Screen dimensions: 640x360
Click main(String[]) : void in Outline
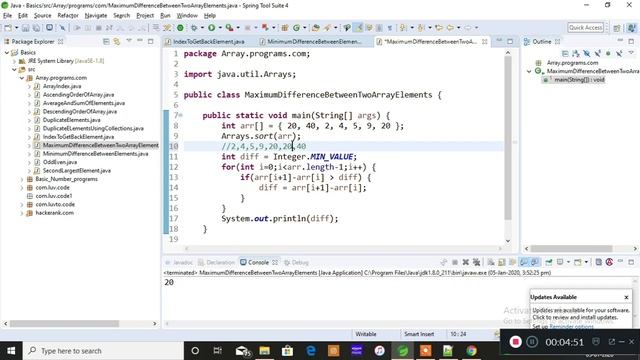pyautogui.click(x=579, y=80)
